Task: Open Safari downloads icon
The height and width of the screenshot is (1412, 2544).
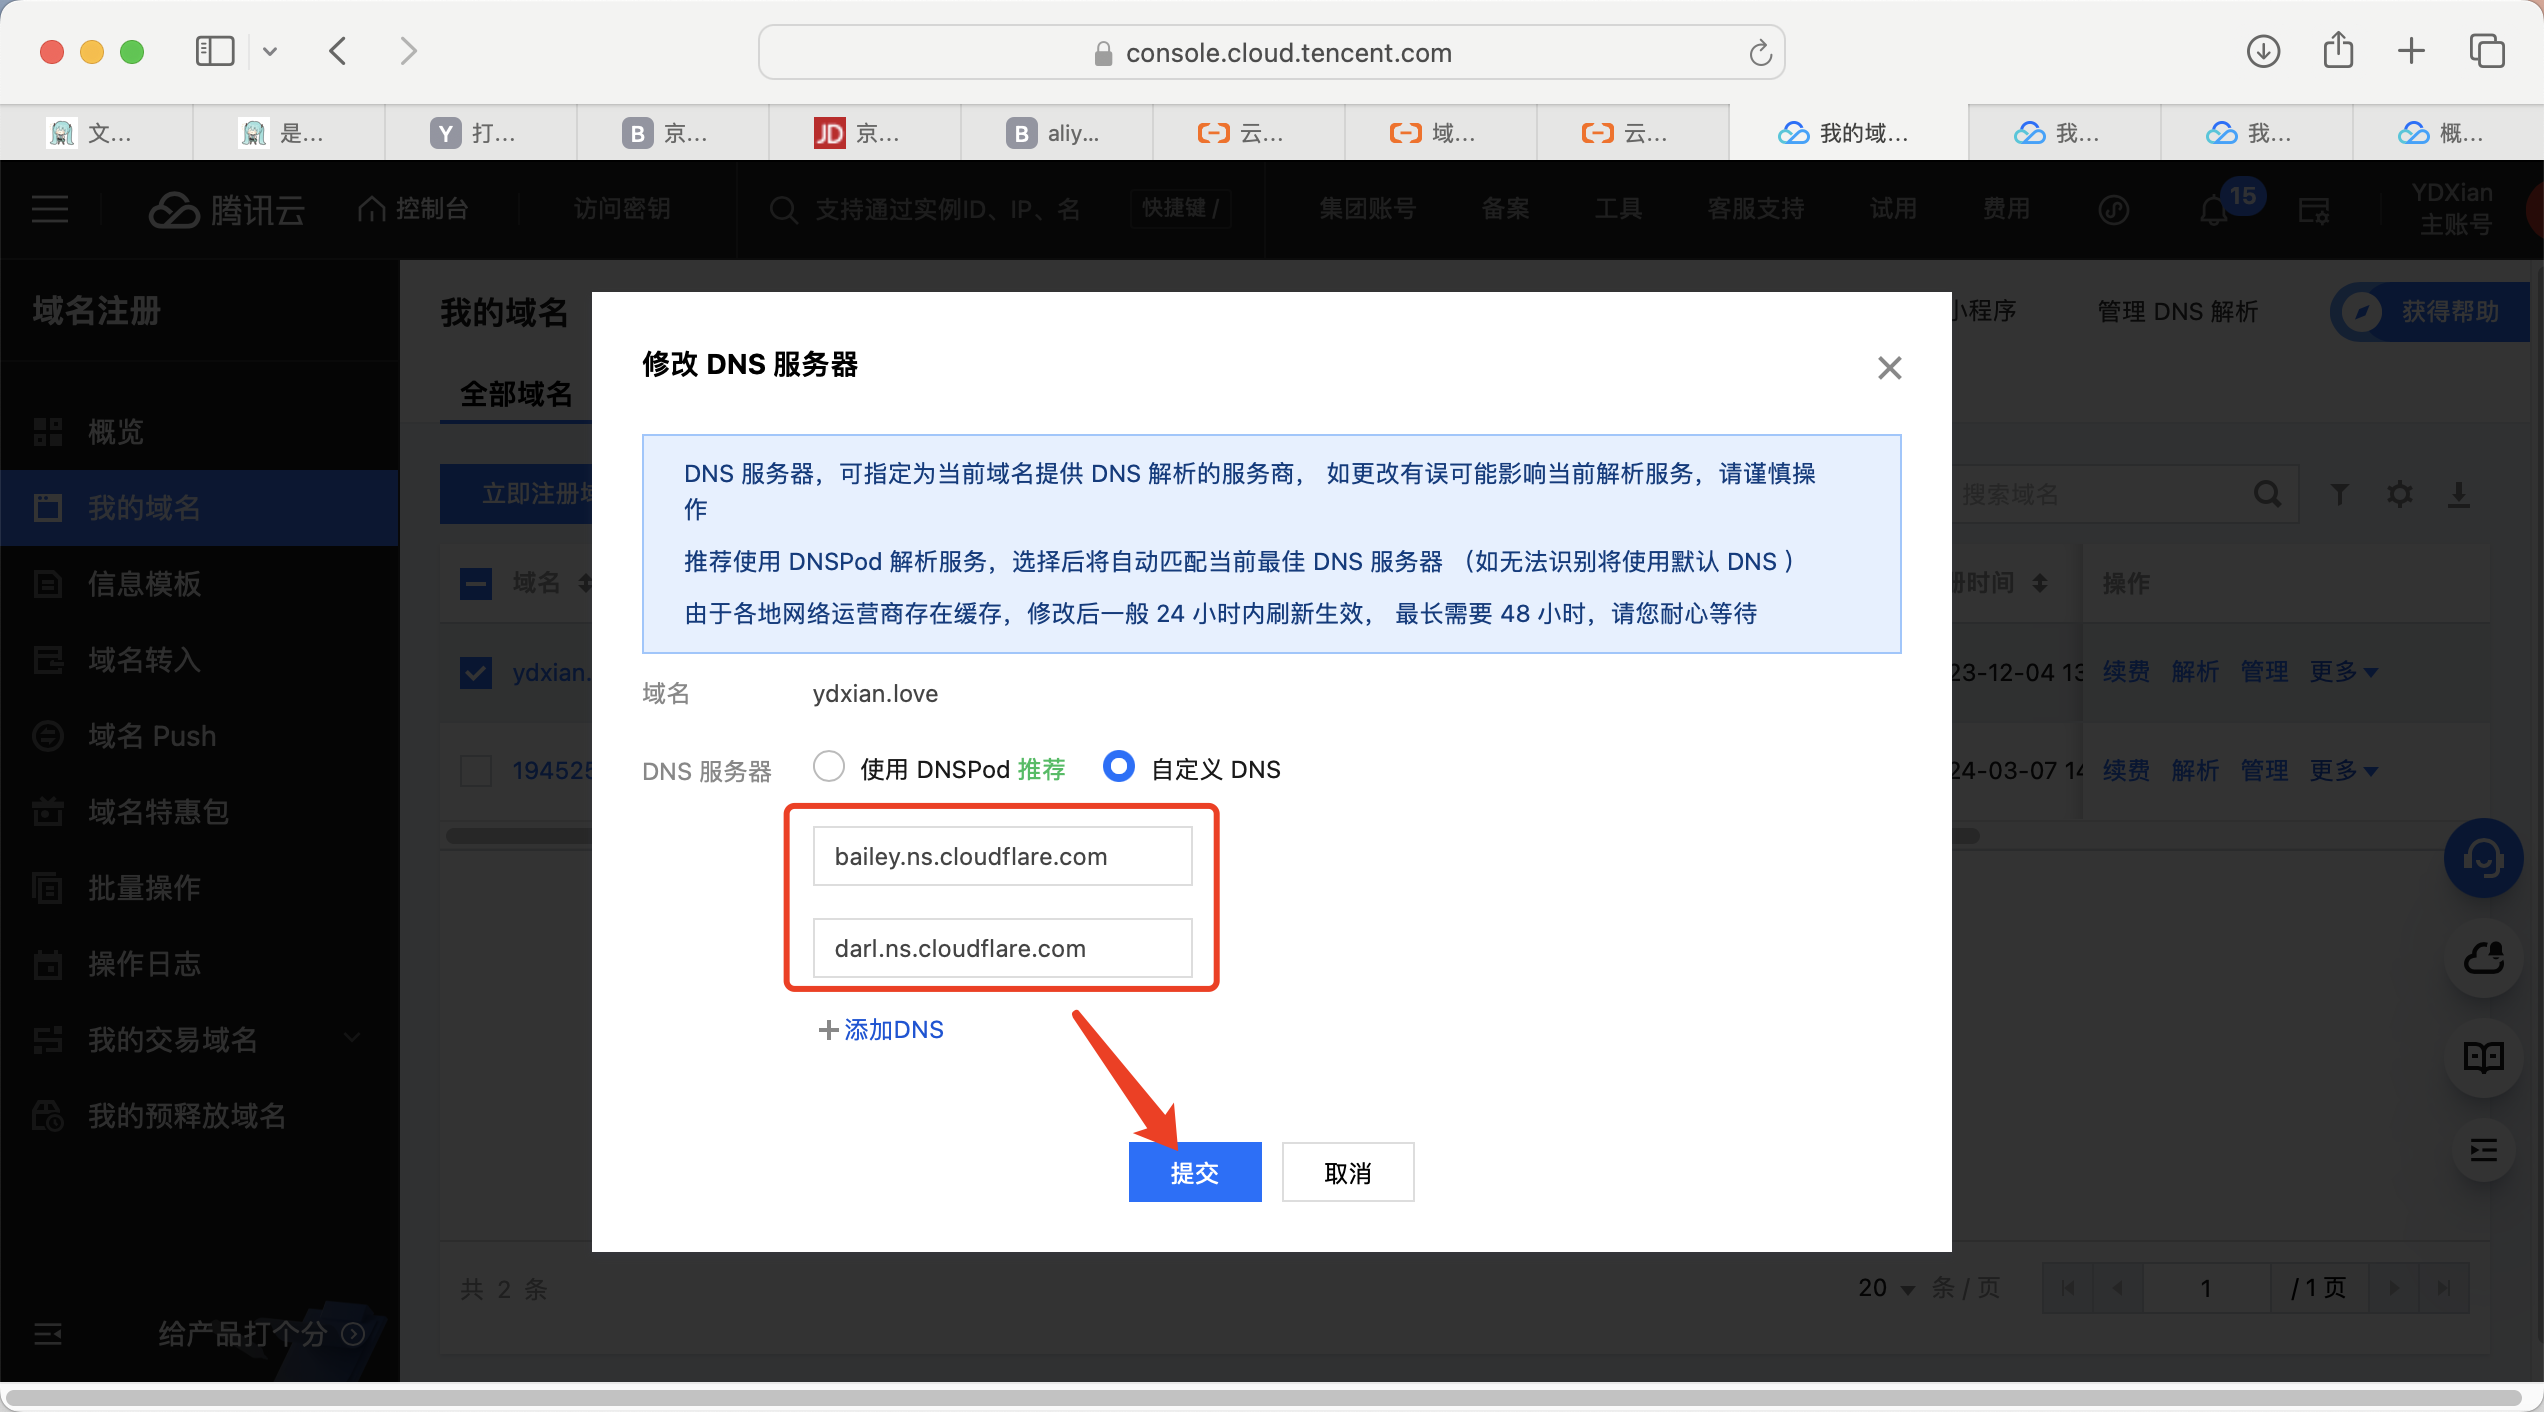Action: pos(2263,51)
